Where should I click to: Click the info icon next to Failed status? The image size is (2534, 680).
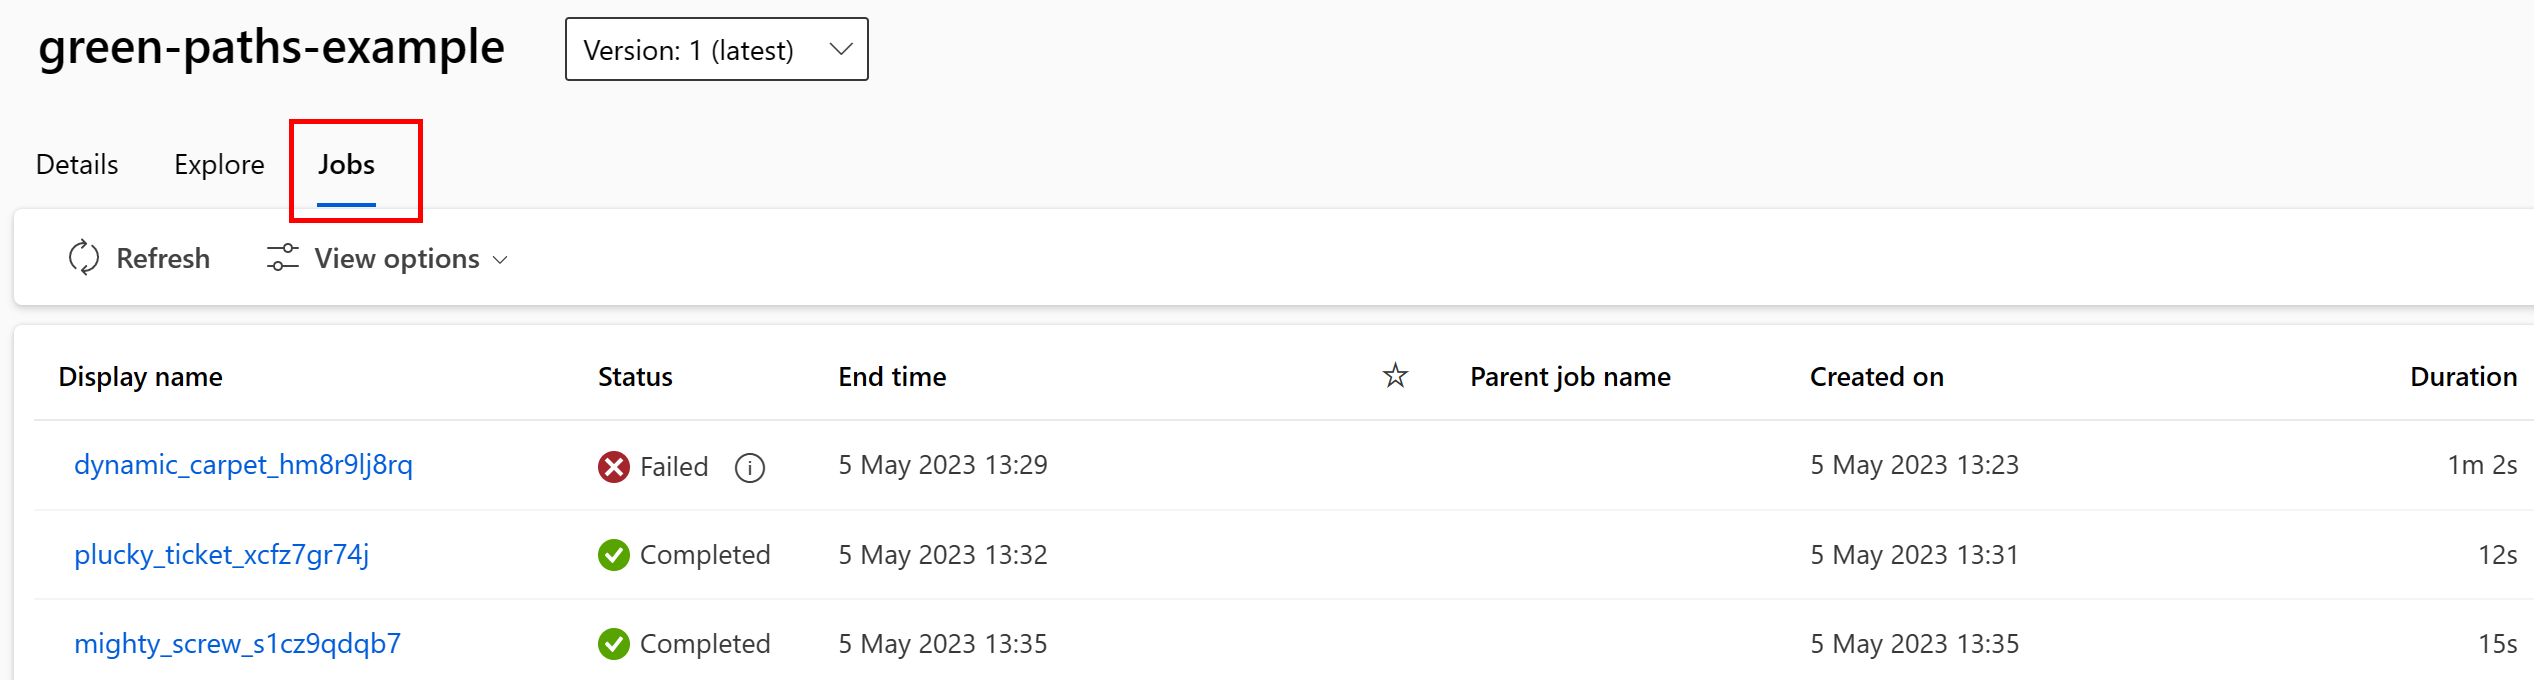click(751, 467)
